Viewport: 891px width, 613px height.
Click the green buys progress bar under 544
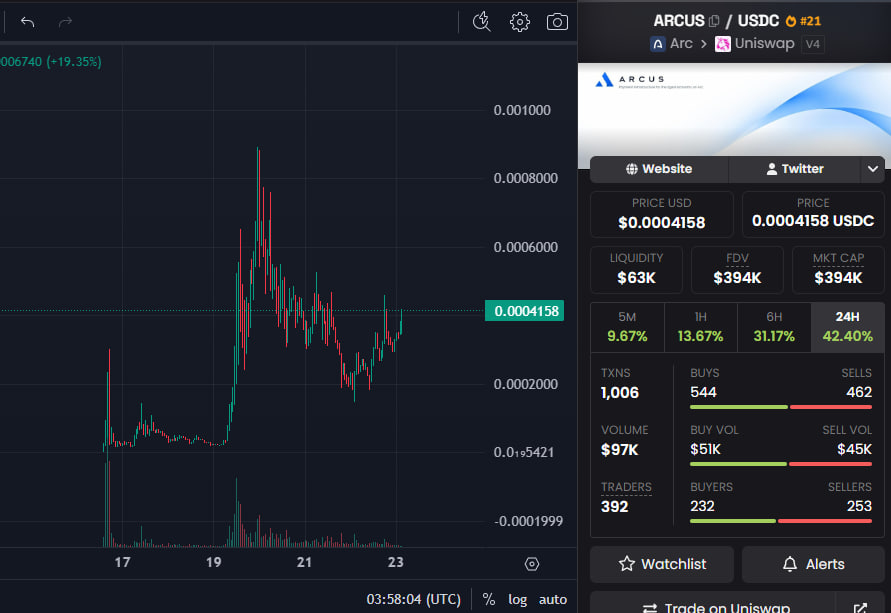click(739, 407)
